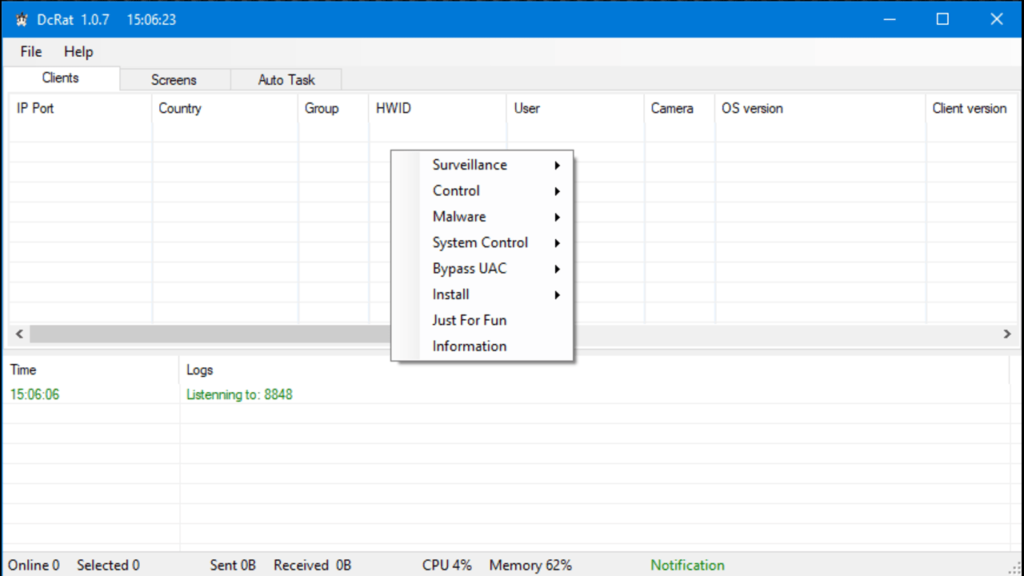Click the horizontal scrollbar thumb
The height and width of the screenshot is (576, 1024).
click(x=210, y=334)
